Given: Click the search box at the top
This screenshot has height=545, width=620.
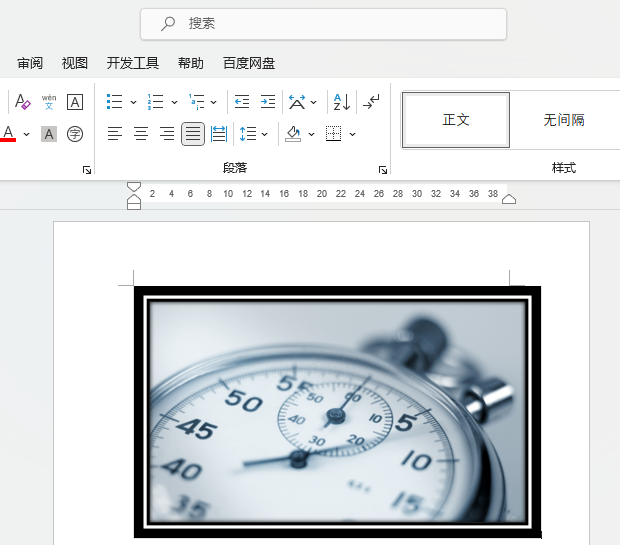Looking at the screenshot, I should tap(323, 24).
